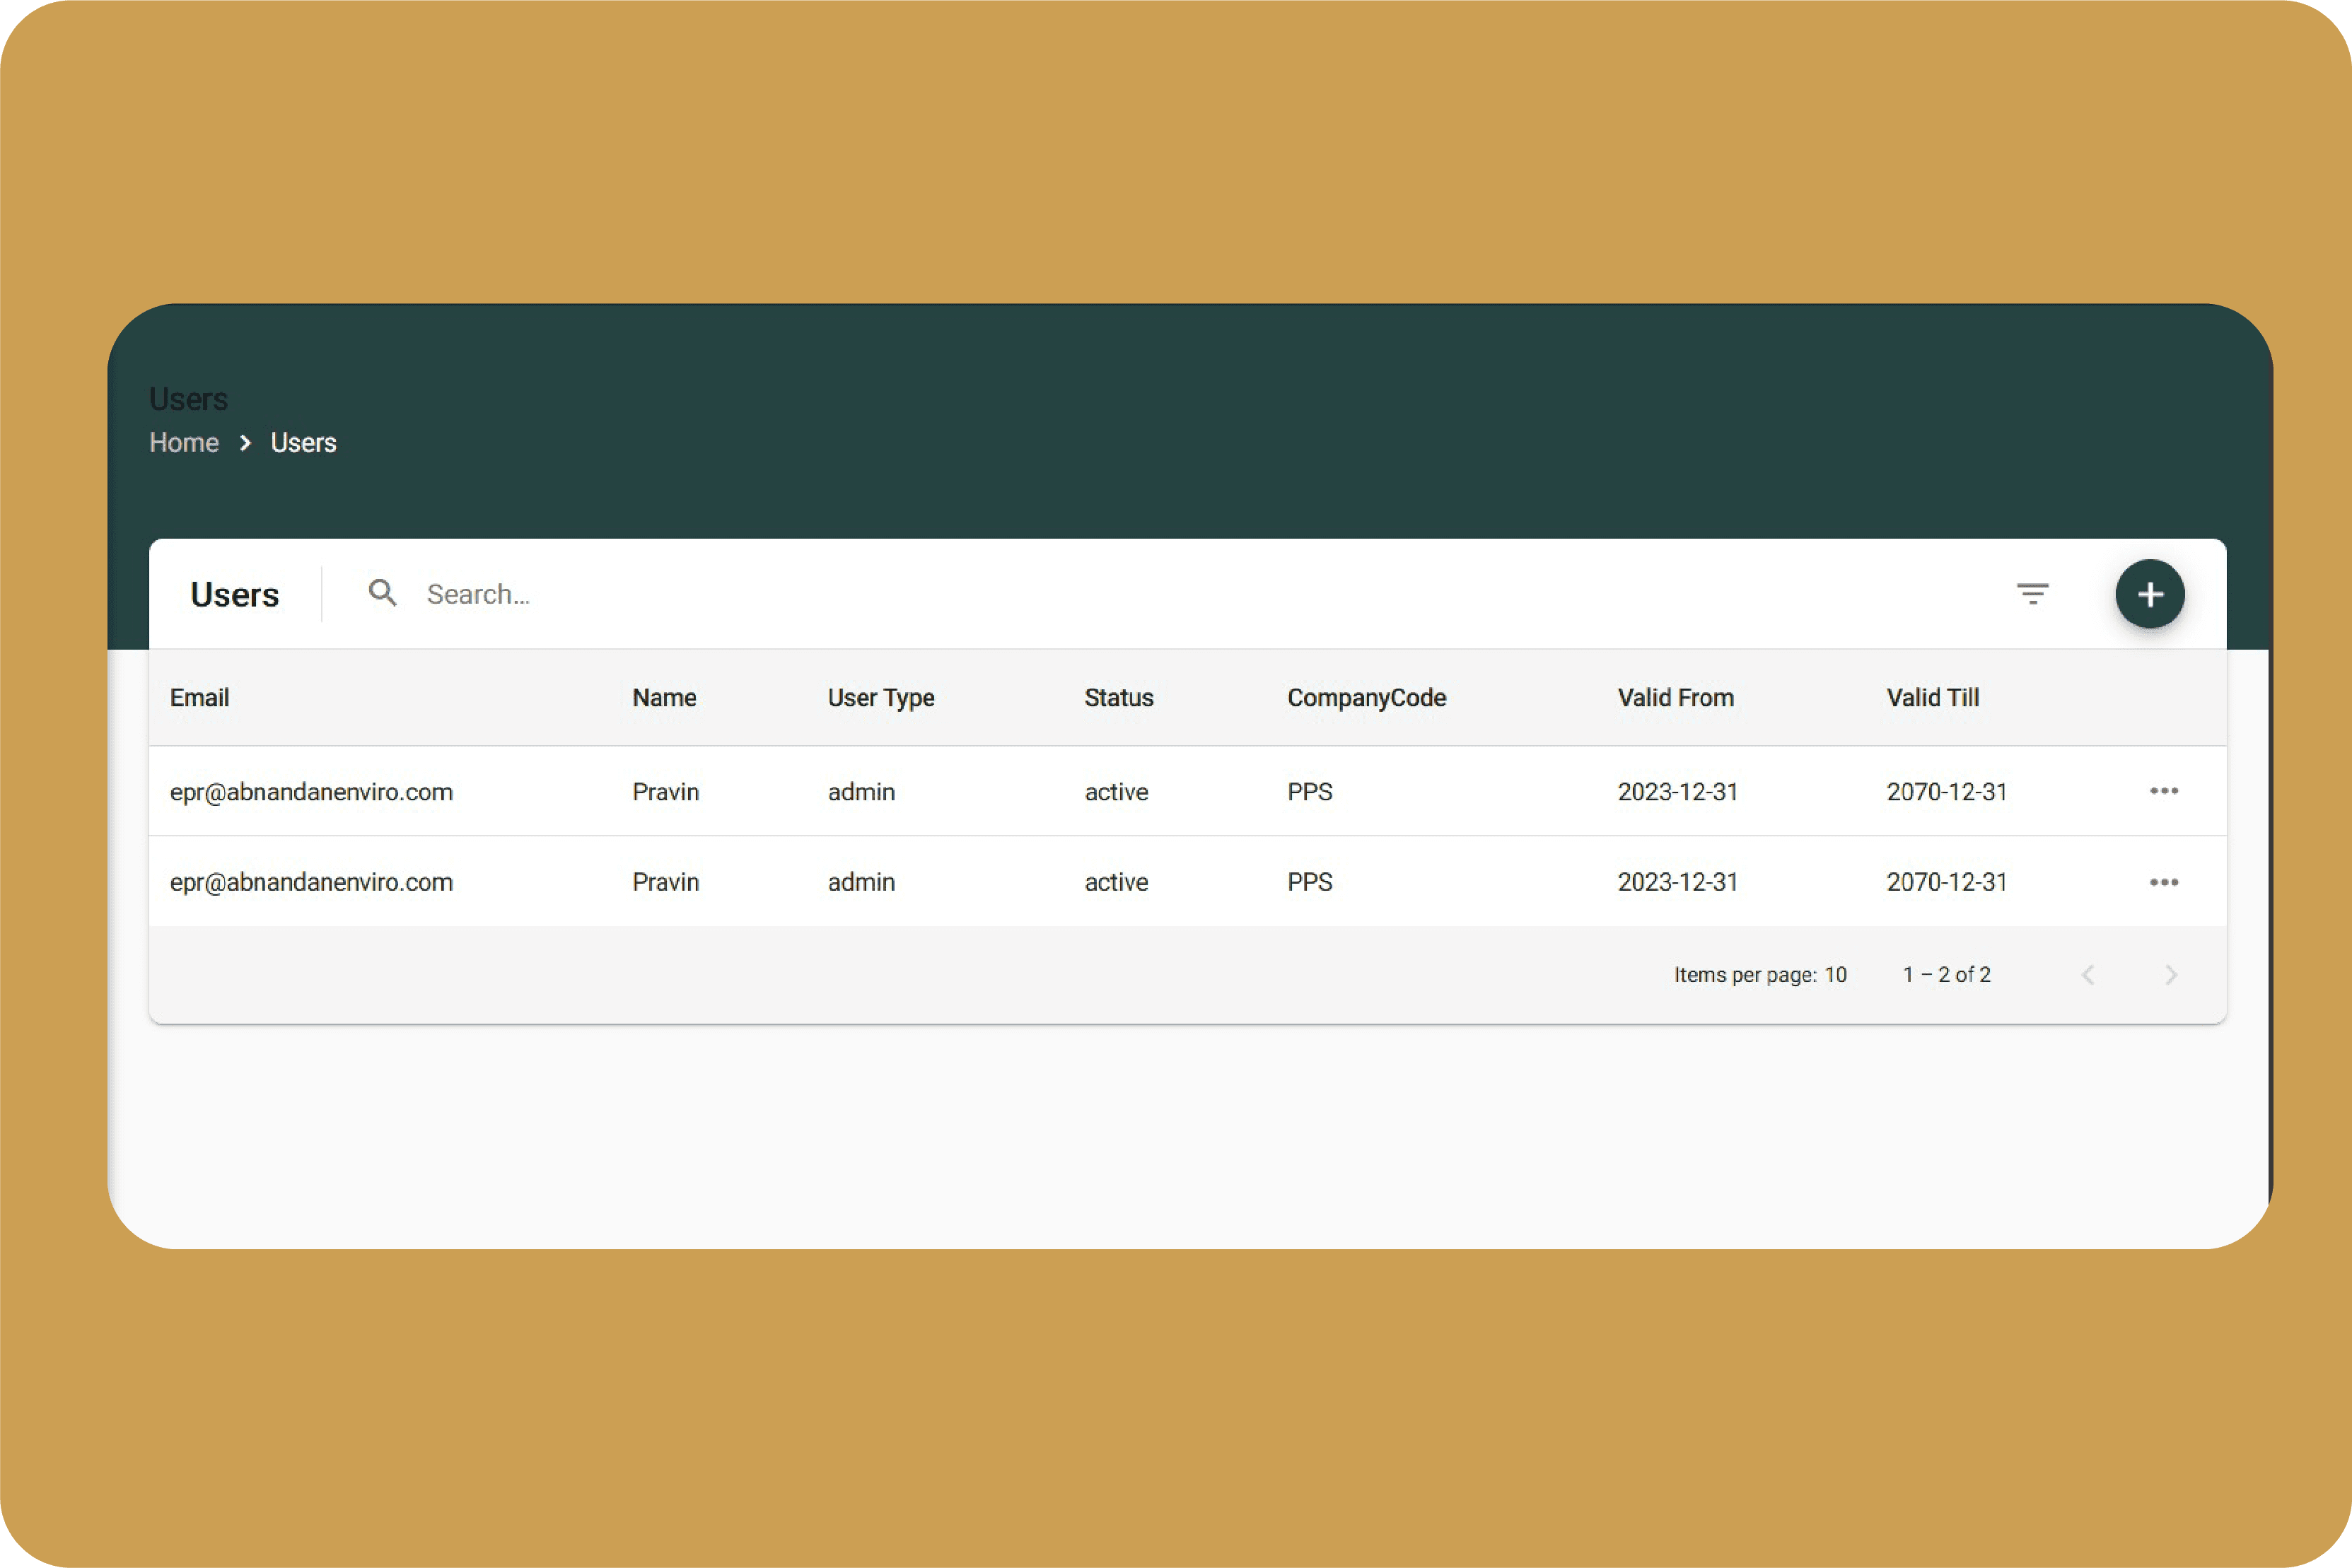Sort by CompanyCode column header
The height and width of the screenshot is (1568, 2352).
[x=1366, y=698]
